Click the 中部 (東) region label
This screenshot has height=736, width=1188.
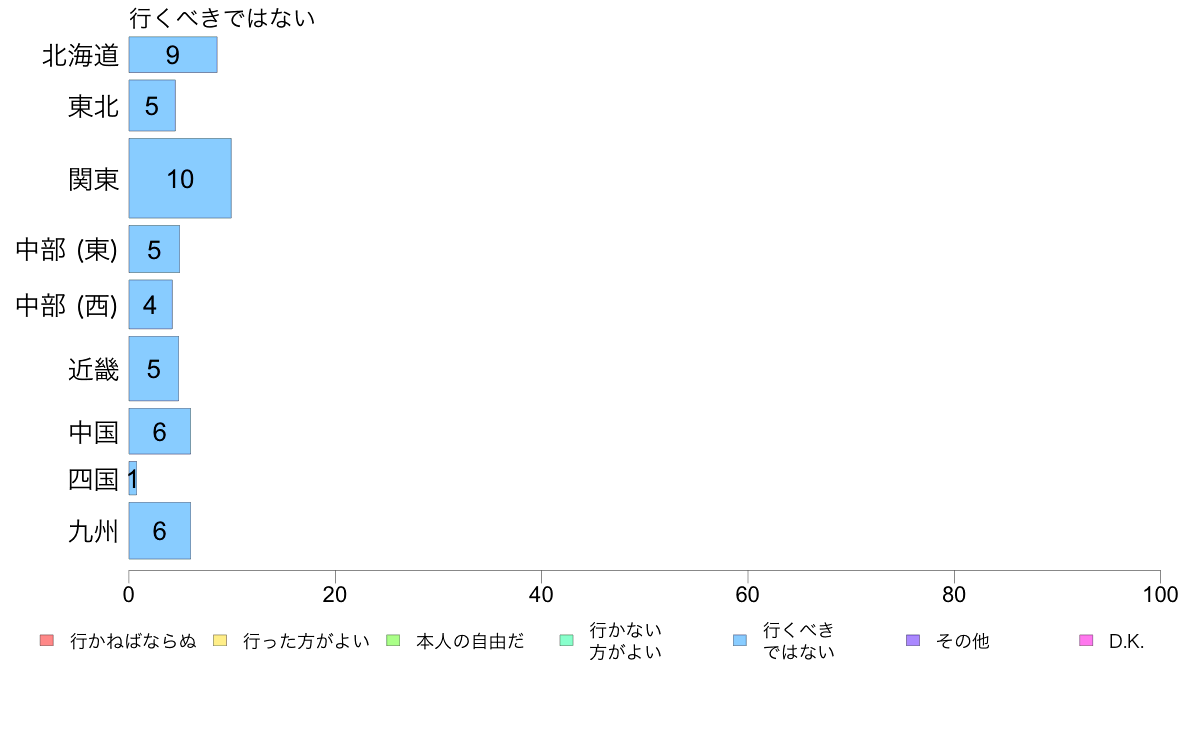click(67, 249)
